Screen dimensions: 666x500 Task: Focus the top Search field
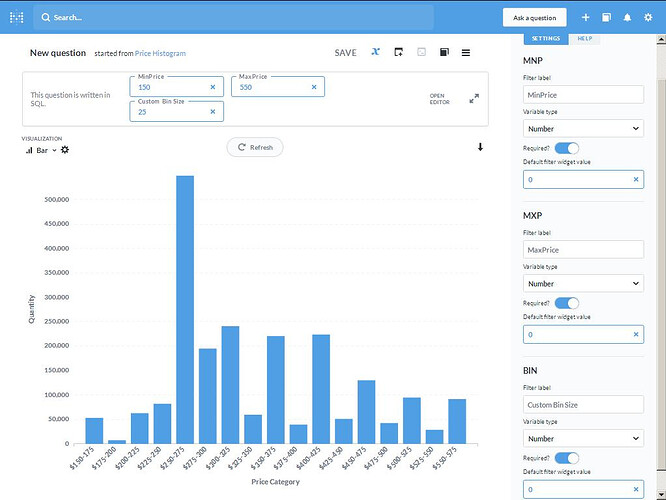[233, 17]
